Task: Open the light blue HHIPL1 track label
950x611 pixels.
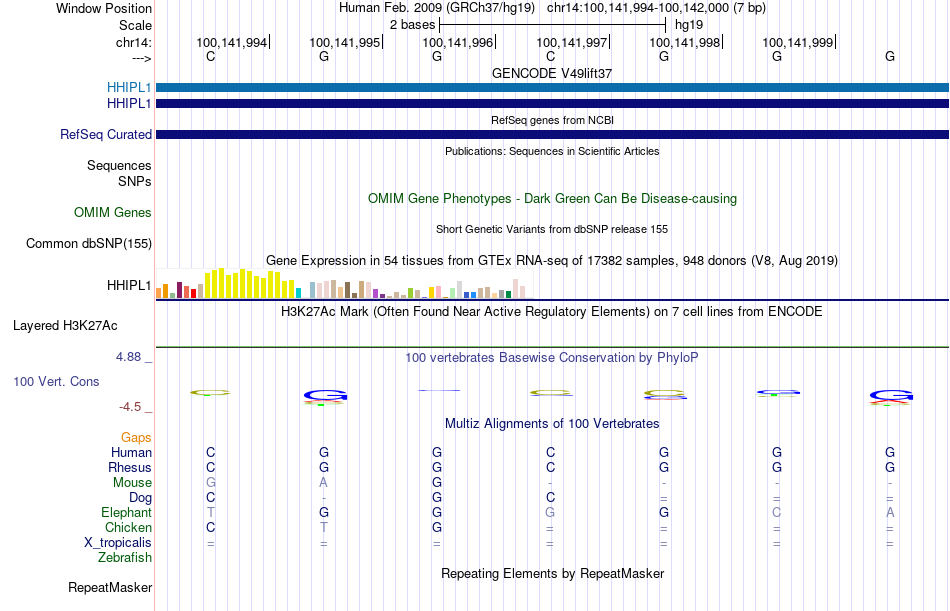Action: tap(129, 87)
